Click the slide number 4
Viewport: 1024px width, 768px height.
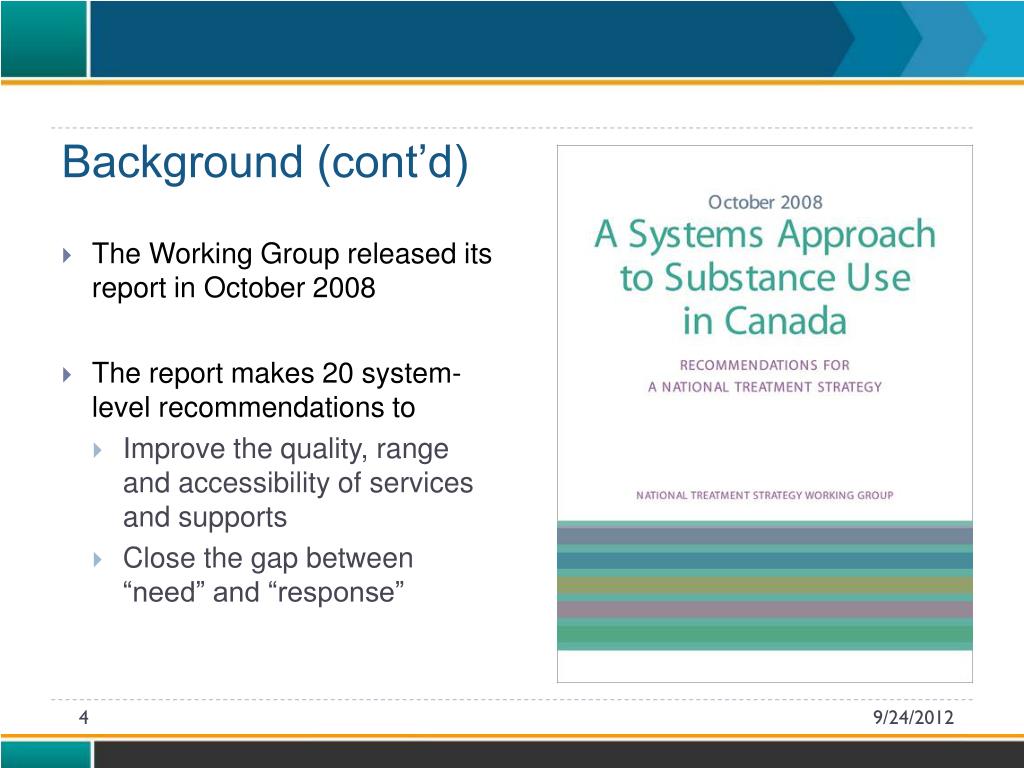coord(84,718)
